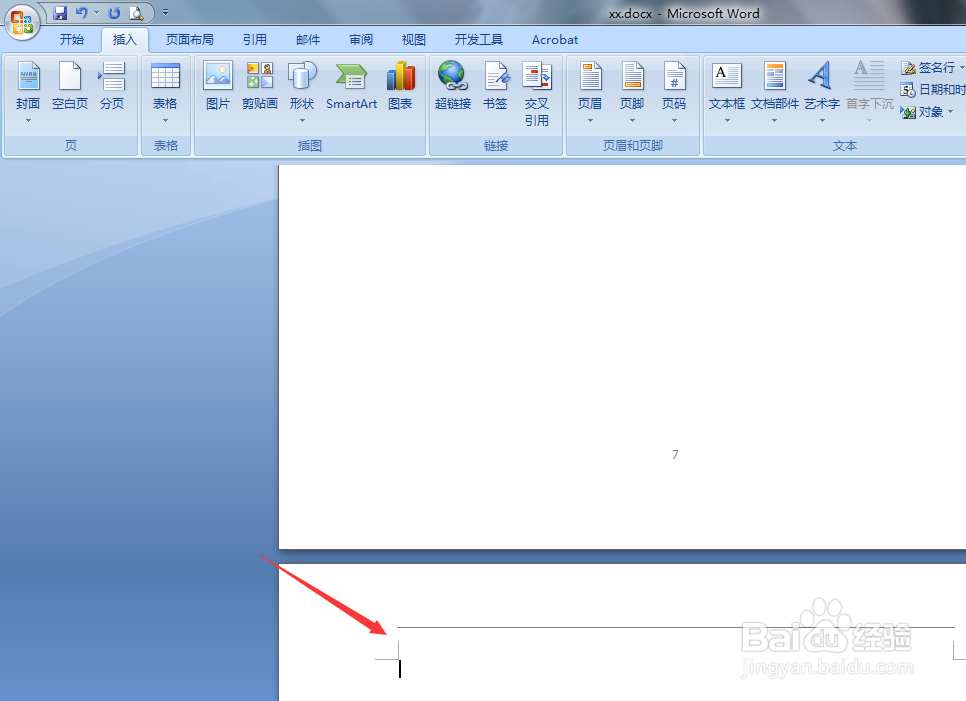Open the 视图 tab
The width and height of the screenshot is (966, 701).
[x=413, y=39]
